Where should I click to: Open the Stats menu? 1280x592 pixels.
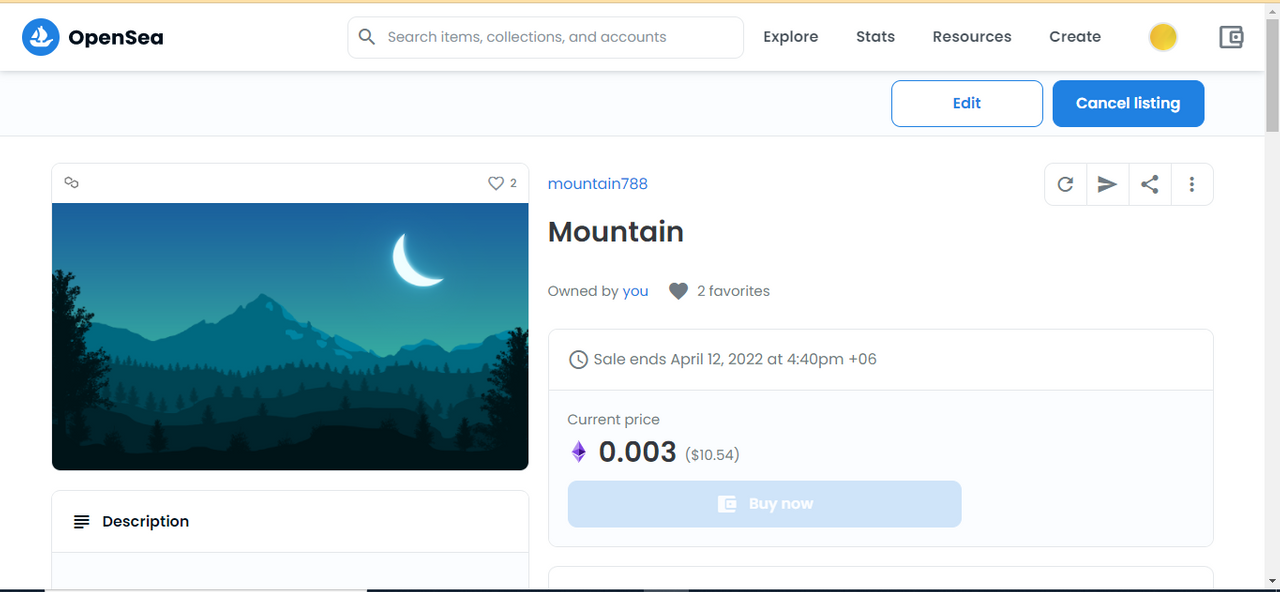pyautogui.click(x=875, y=37)
